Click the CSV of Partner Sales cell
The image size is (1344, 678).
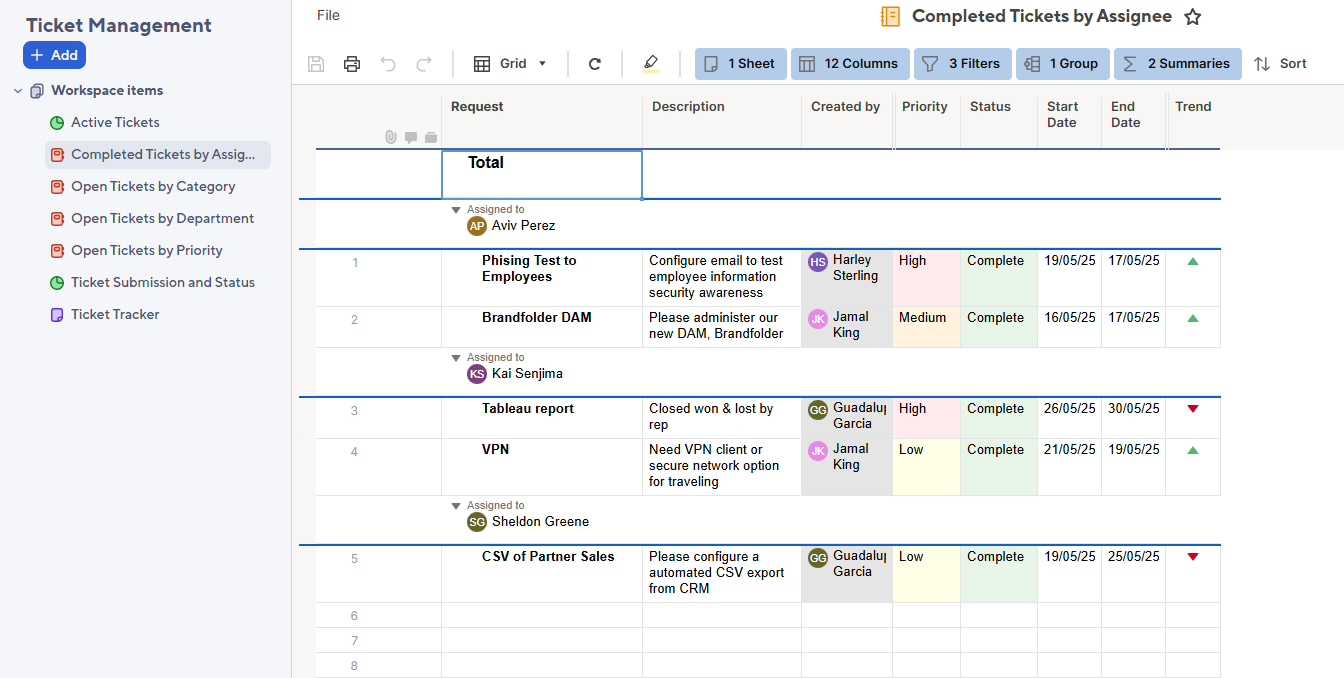pyautogui.click(x=542, y=574)
